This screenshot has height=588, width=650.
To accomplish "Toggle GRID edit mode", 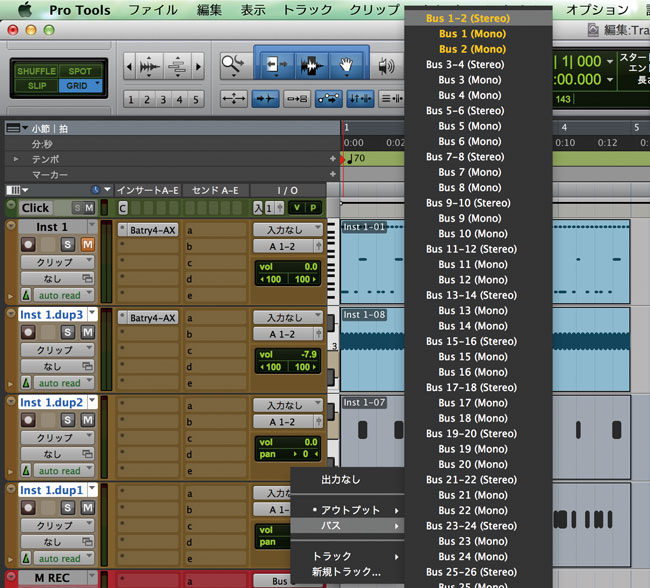I will click(x=80, y=86).
